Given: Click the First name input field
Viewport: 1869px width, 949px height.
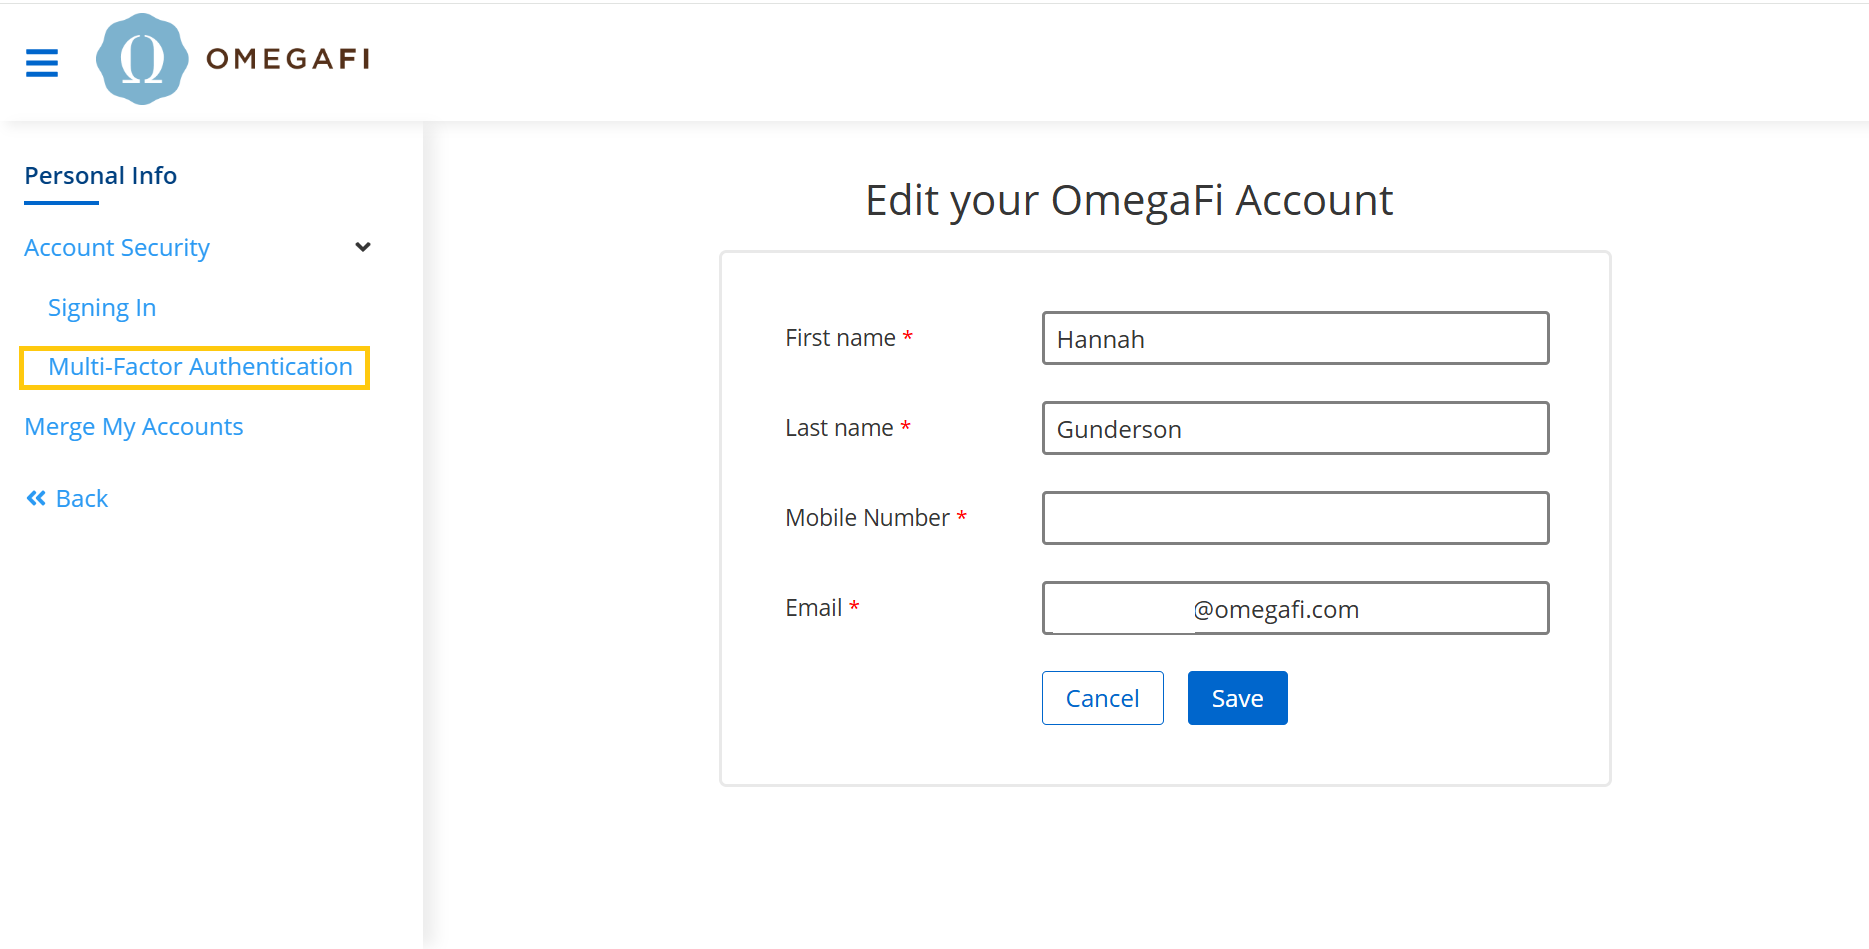Looking at the screenshot, I should click(1295, 339).
